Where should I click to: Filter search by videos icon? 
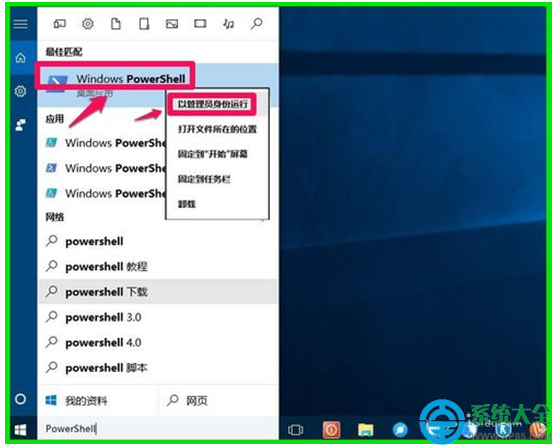pyautogui.click(x=200, y=24)
